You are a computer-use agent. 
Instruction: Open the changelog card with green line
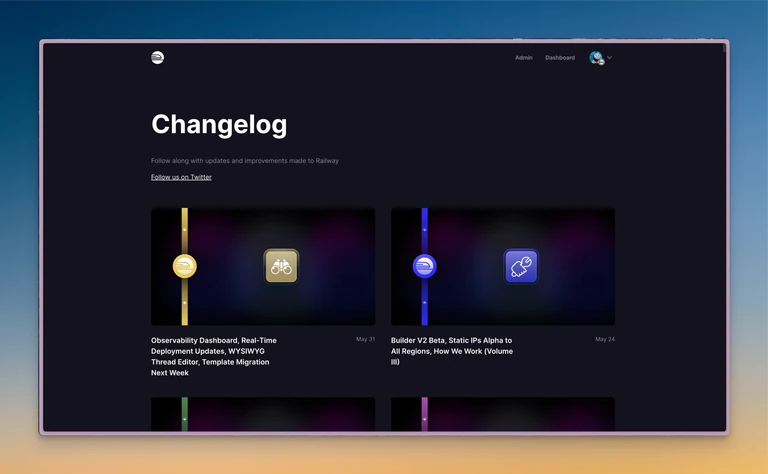click(263, 414)
